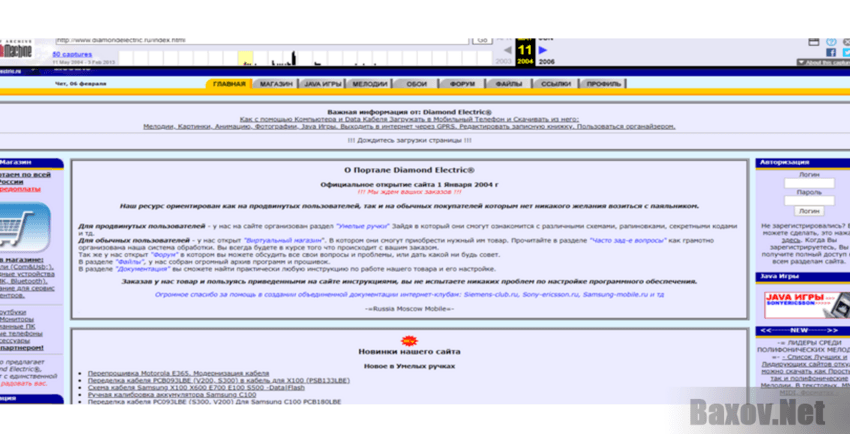The height and width of the screenshot is (434, 850).
Task: Click the next capture blue arrow
Action: point(544,48)
